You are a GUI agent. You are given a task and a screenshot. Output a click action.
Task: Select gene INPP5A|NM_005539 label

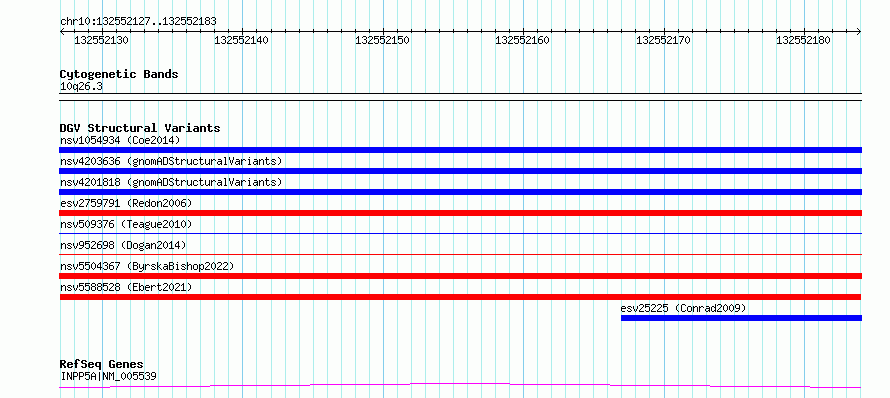[108, 376]
